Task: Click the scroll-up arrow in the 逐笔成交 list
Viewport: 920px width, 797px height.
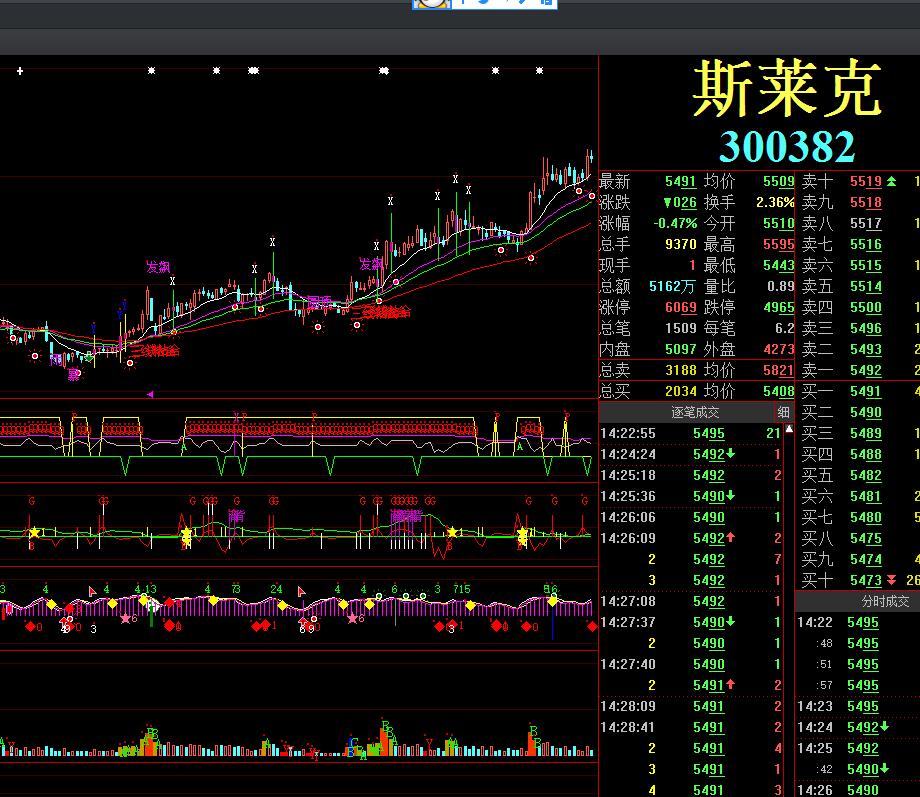Action: [x=789, y=429]
